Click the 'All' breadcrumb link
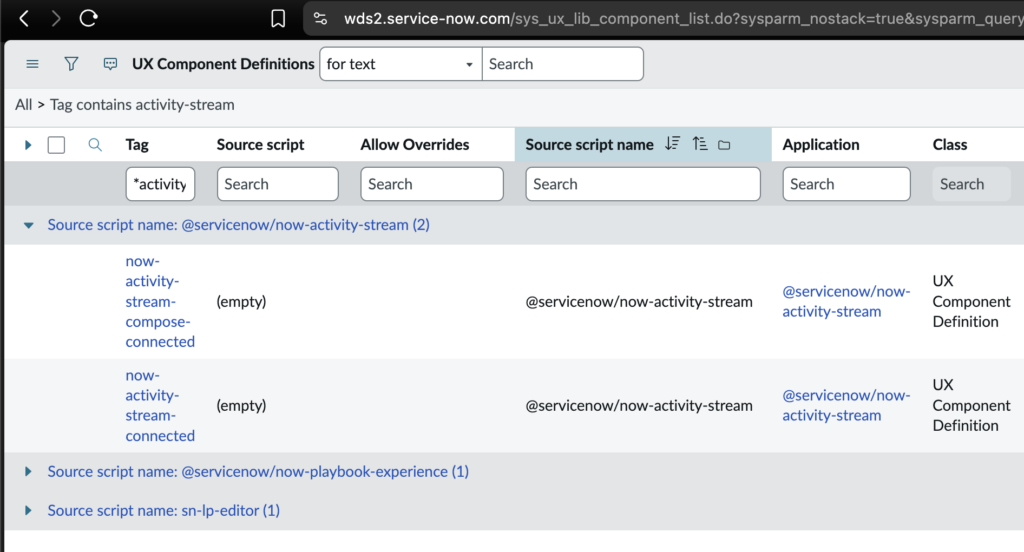 23,104
